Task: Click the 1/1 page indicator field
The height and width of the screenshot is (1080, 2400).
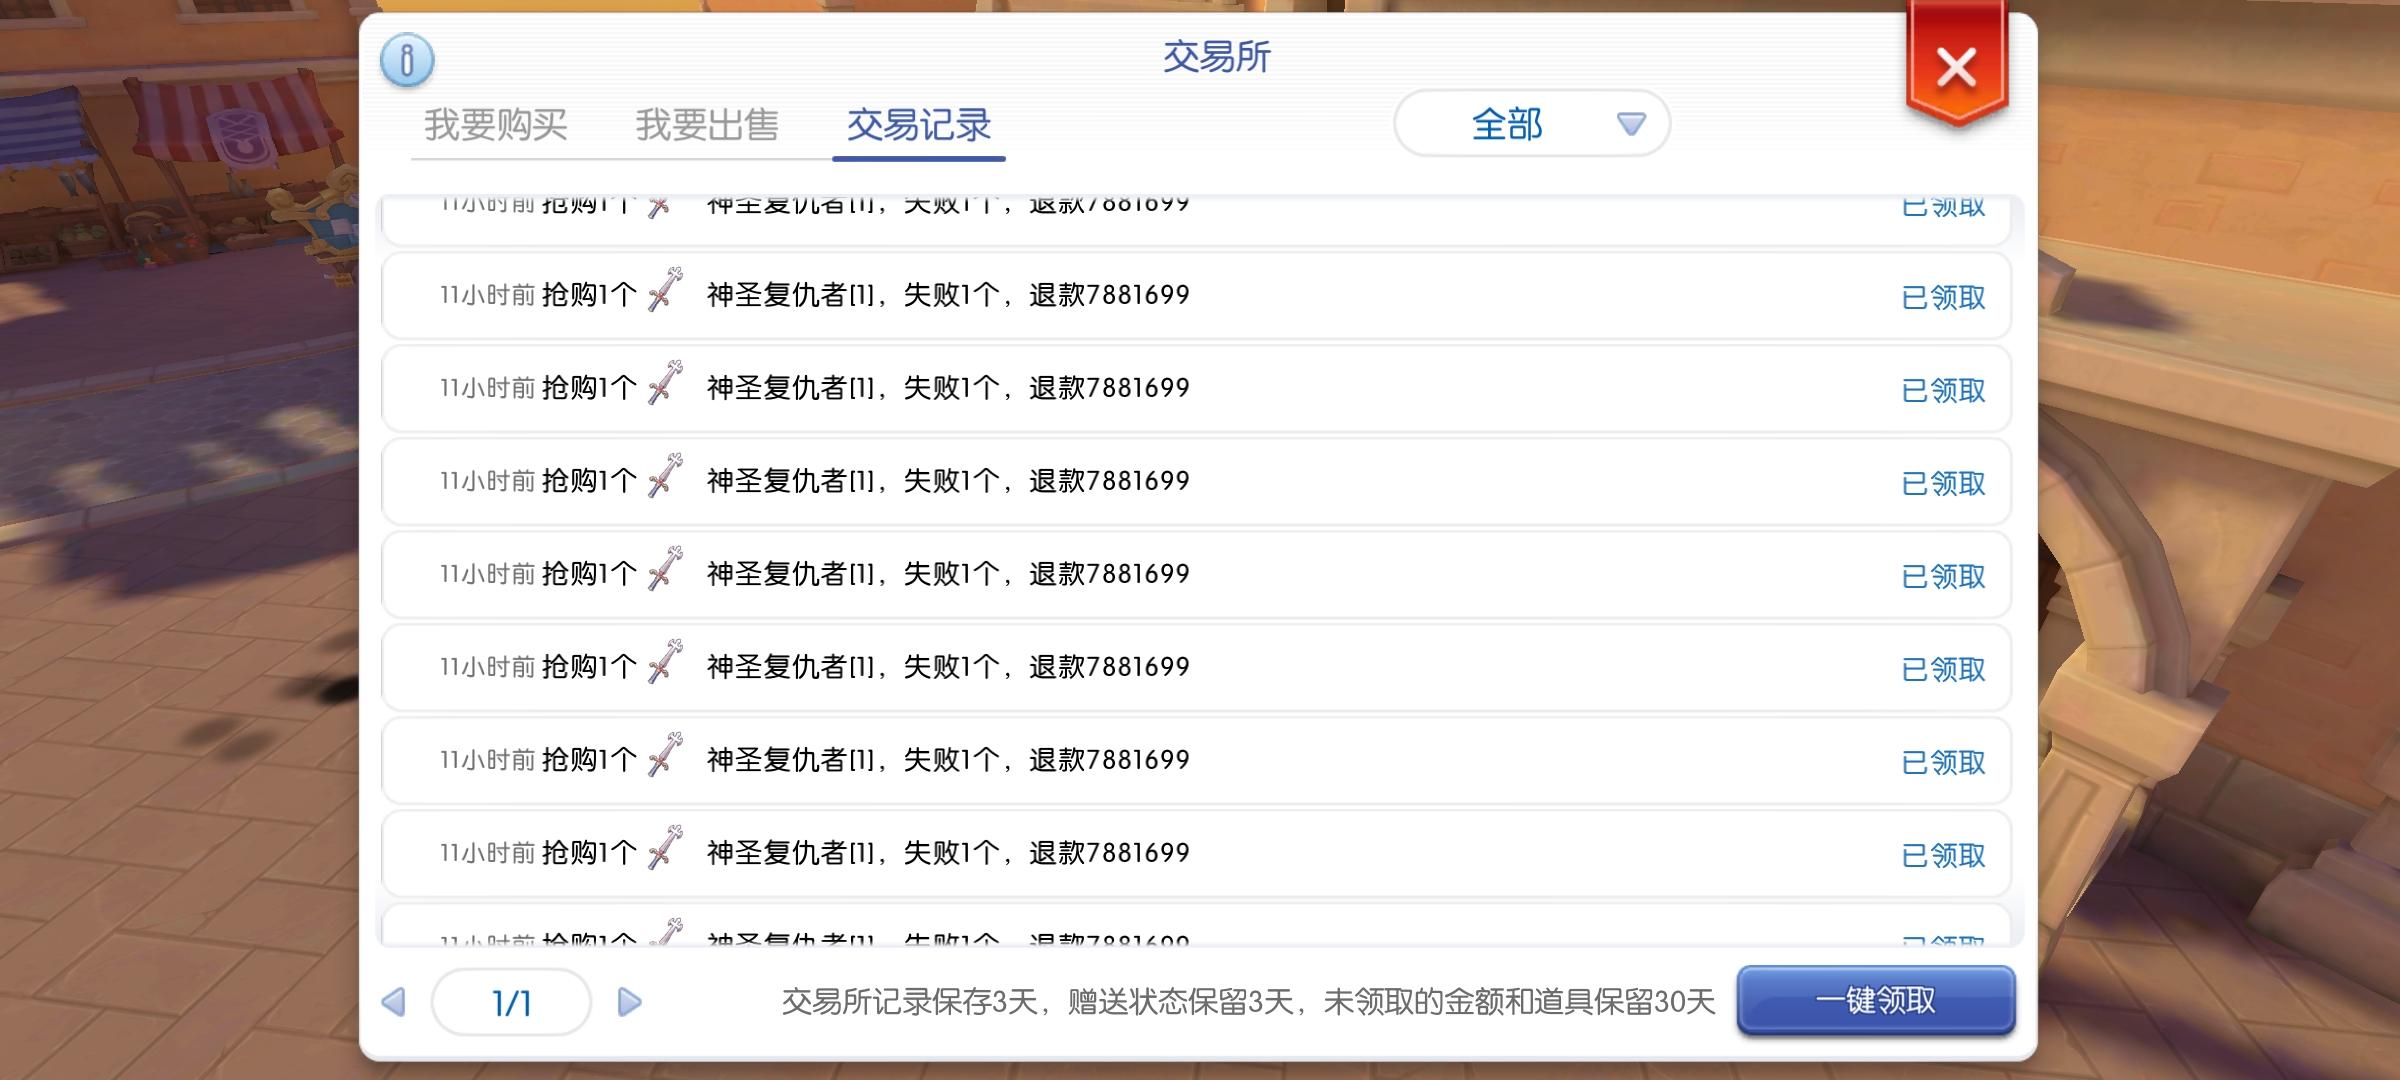Action: 511,1002
